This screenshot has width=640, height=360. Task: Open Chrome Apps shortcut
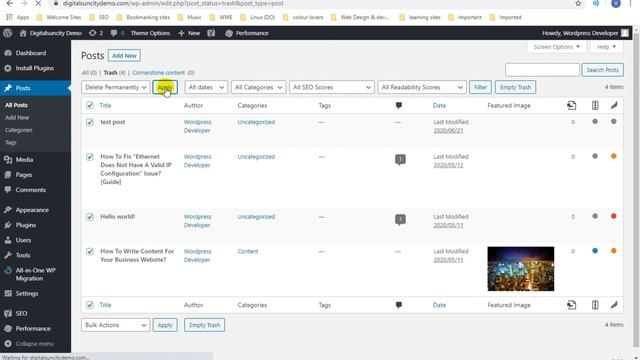tap(17, 18)
